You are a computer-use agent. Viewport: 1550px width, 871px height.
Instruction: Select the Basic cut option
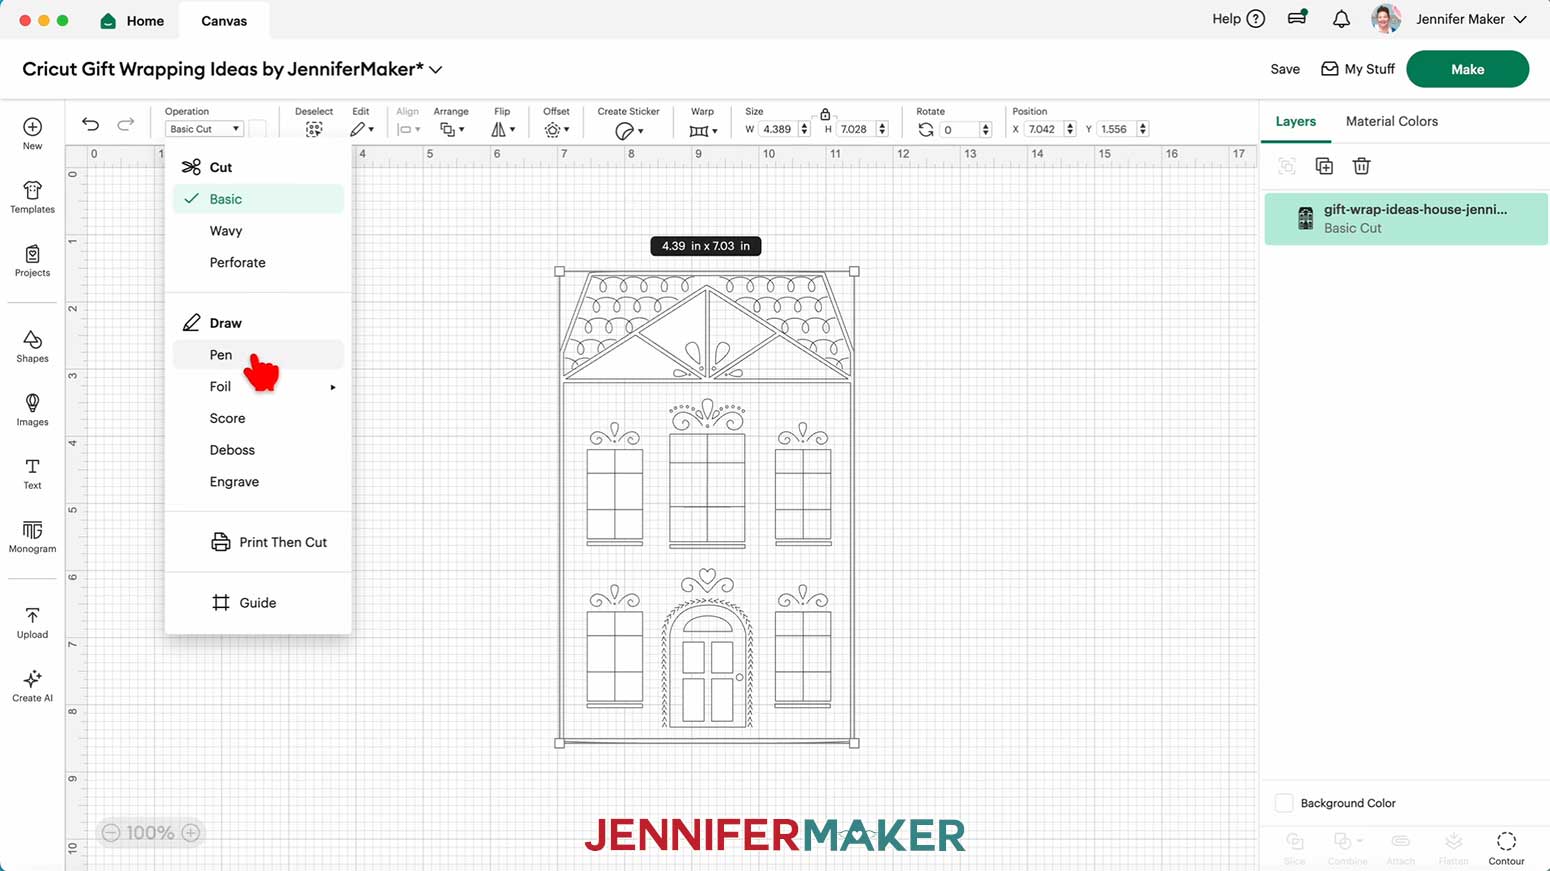click(258, 199)
